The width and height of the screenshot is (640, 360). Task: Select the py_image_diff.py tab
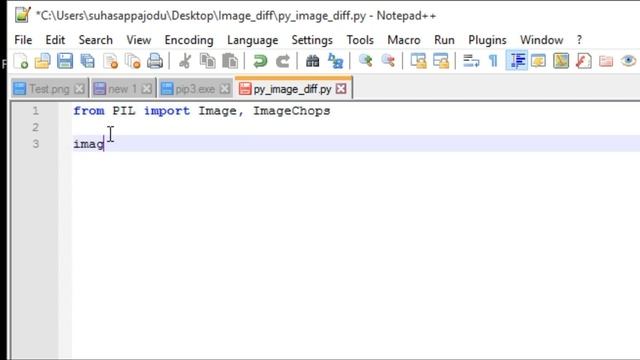click(x=292, y=89)
